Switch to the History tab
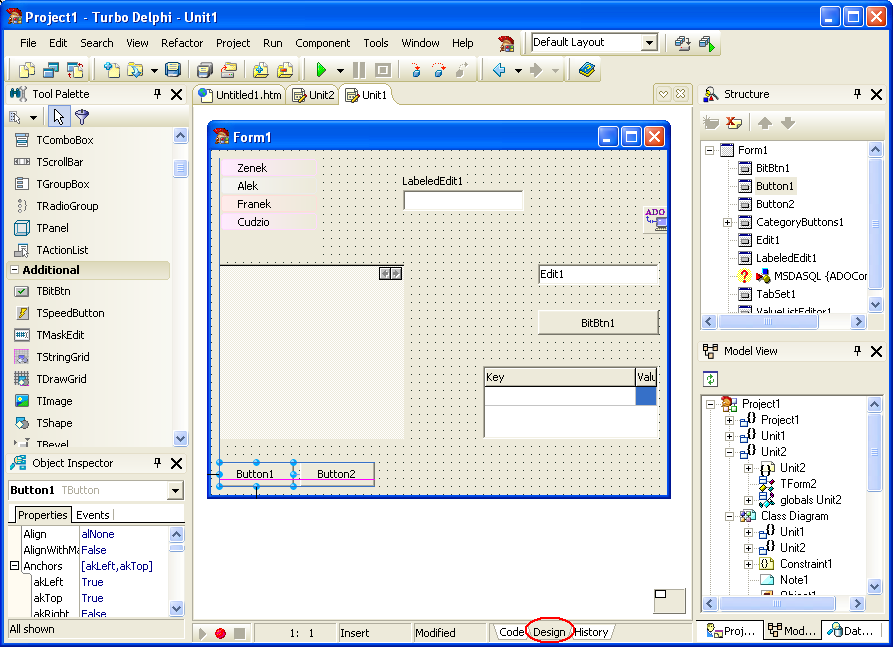This screenshot has width=893, height=647. 591,632
